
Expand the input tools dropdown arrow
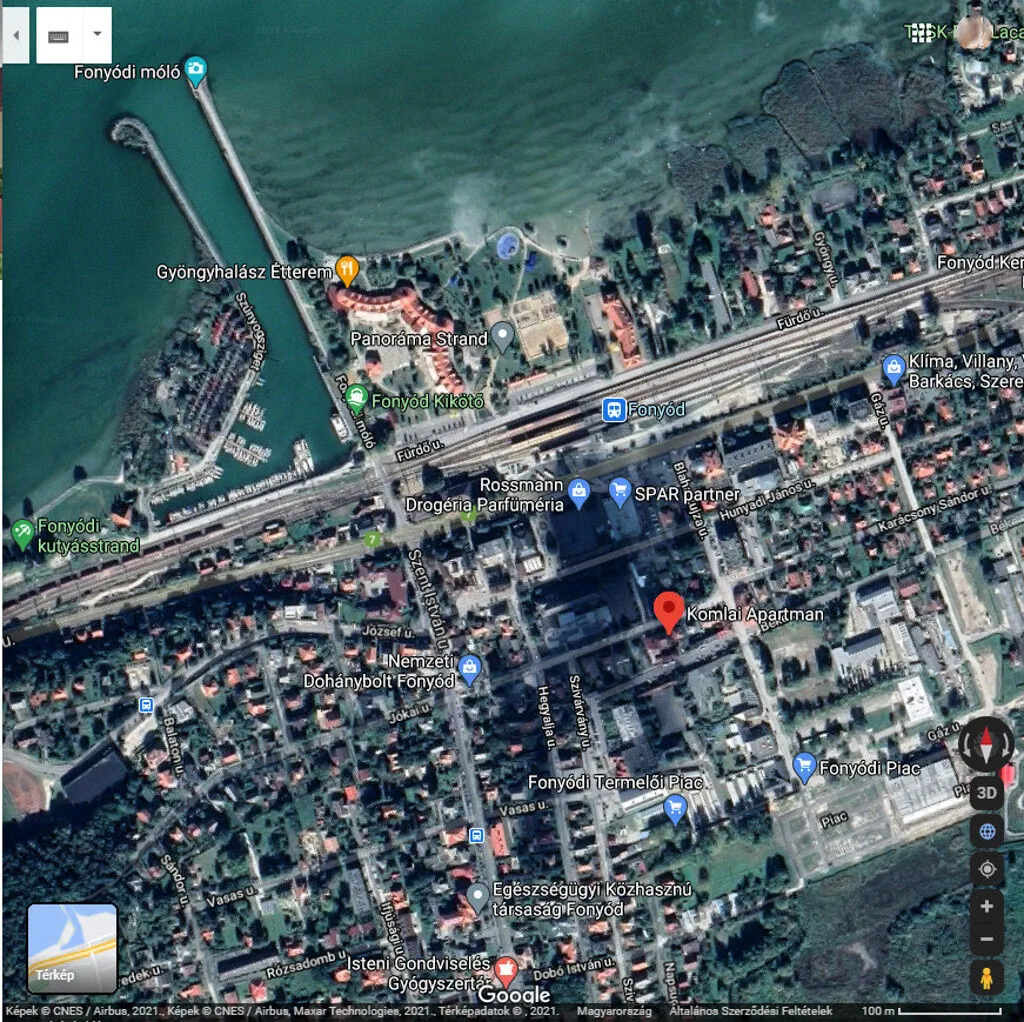tap(97, 35)
